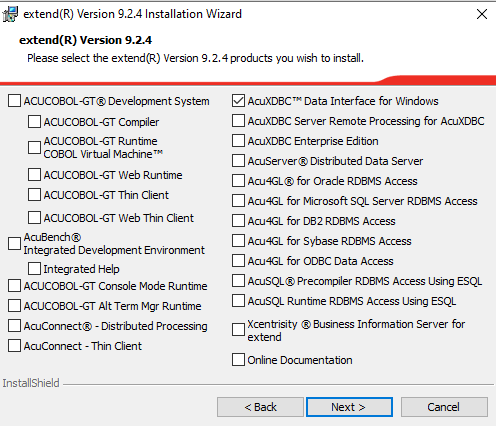Cancel the installation wizard
Image resolution: width=496 pixels, height=426 pixels.
444,407
